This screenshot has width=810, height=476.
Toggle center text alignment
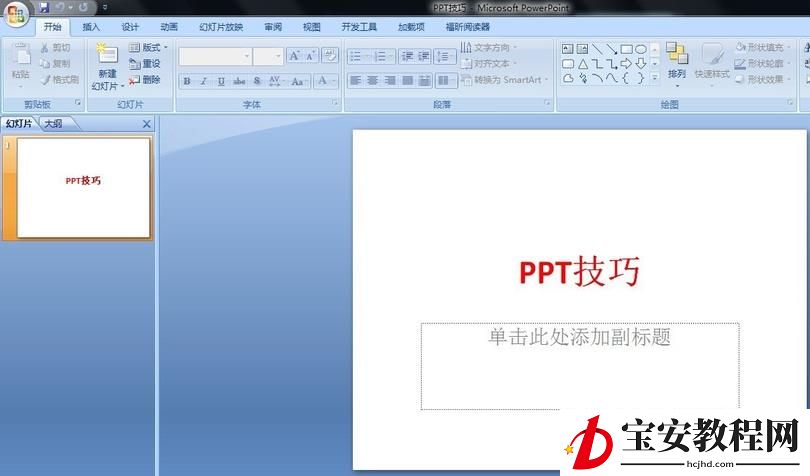pyautogui.click(x=373, y=81)
